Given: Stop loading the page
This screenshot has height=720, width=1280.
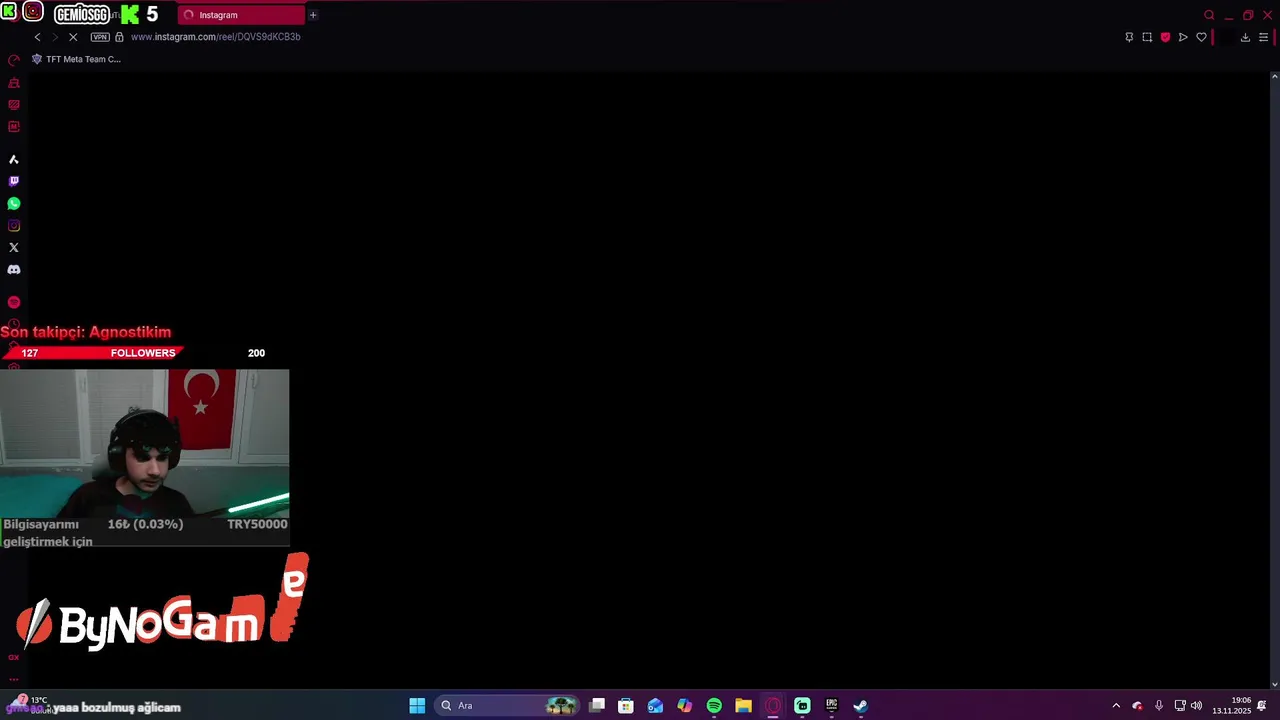Looking at the screenshot, I should pos(73,37).
